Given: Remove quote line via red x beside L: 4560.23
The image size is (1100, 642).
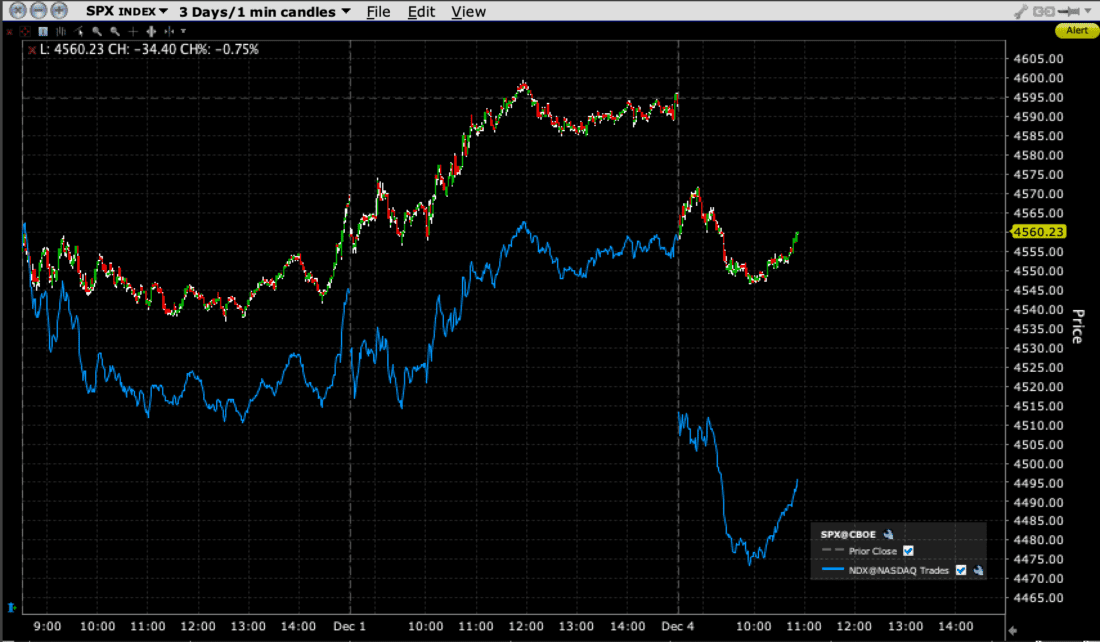Looking at the screenshot, I should 32,50.
